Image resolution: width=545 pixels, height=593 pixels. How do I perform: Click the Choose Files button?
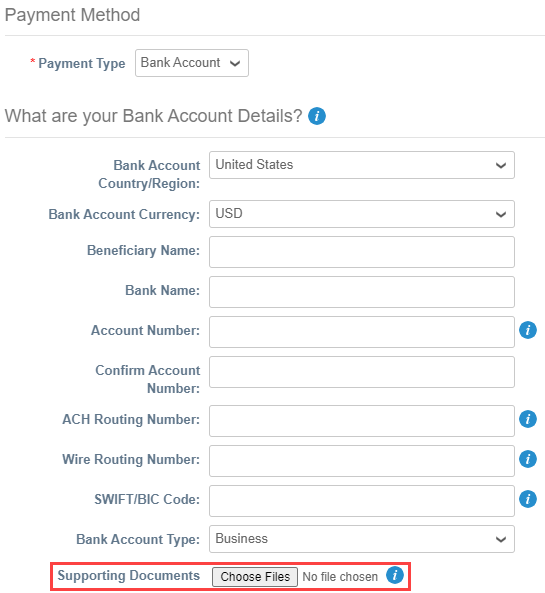click(x=255, y=577)
